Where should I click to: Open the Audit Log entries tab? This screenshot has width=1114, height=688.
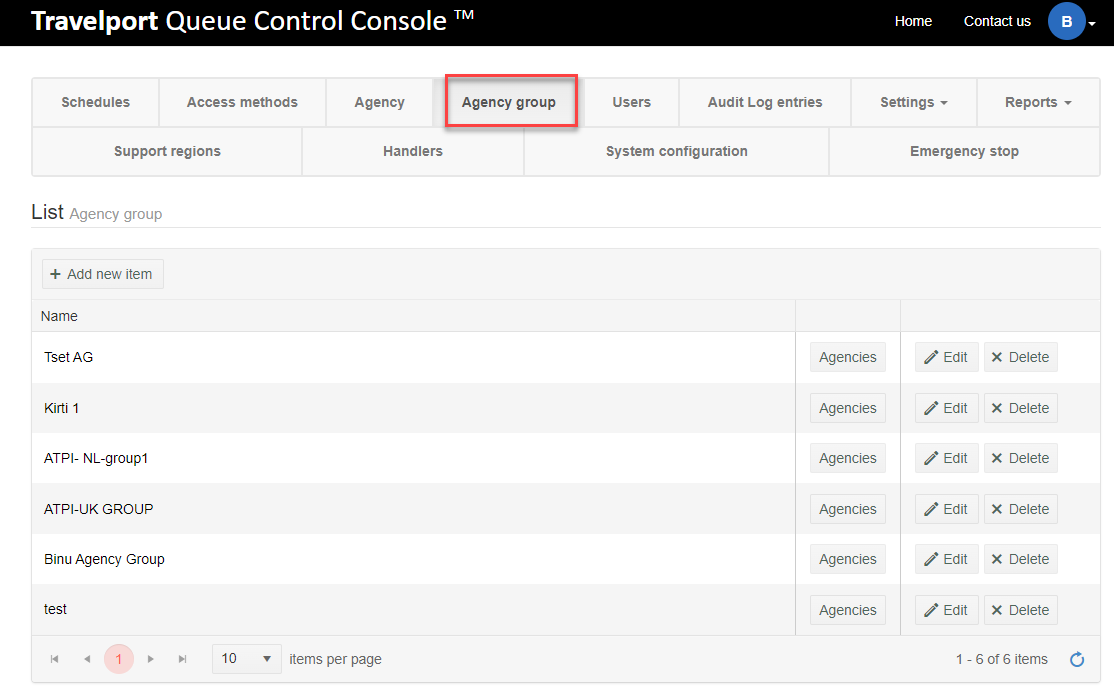[765, 102]
